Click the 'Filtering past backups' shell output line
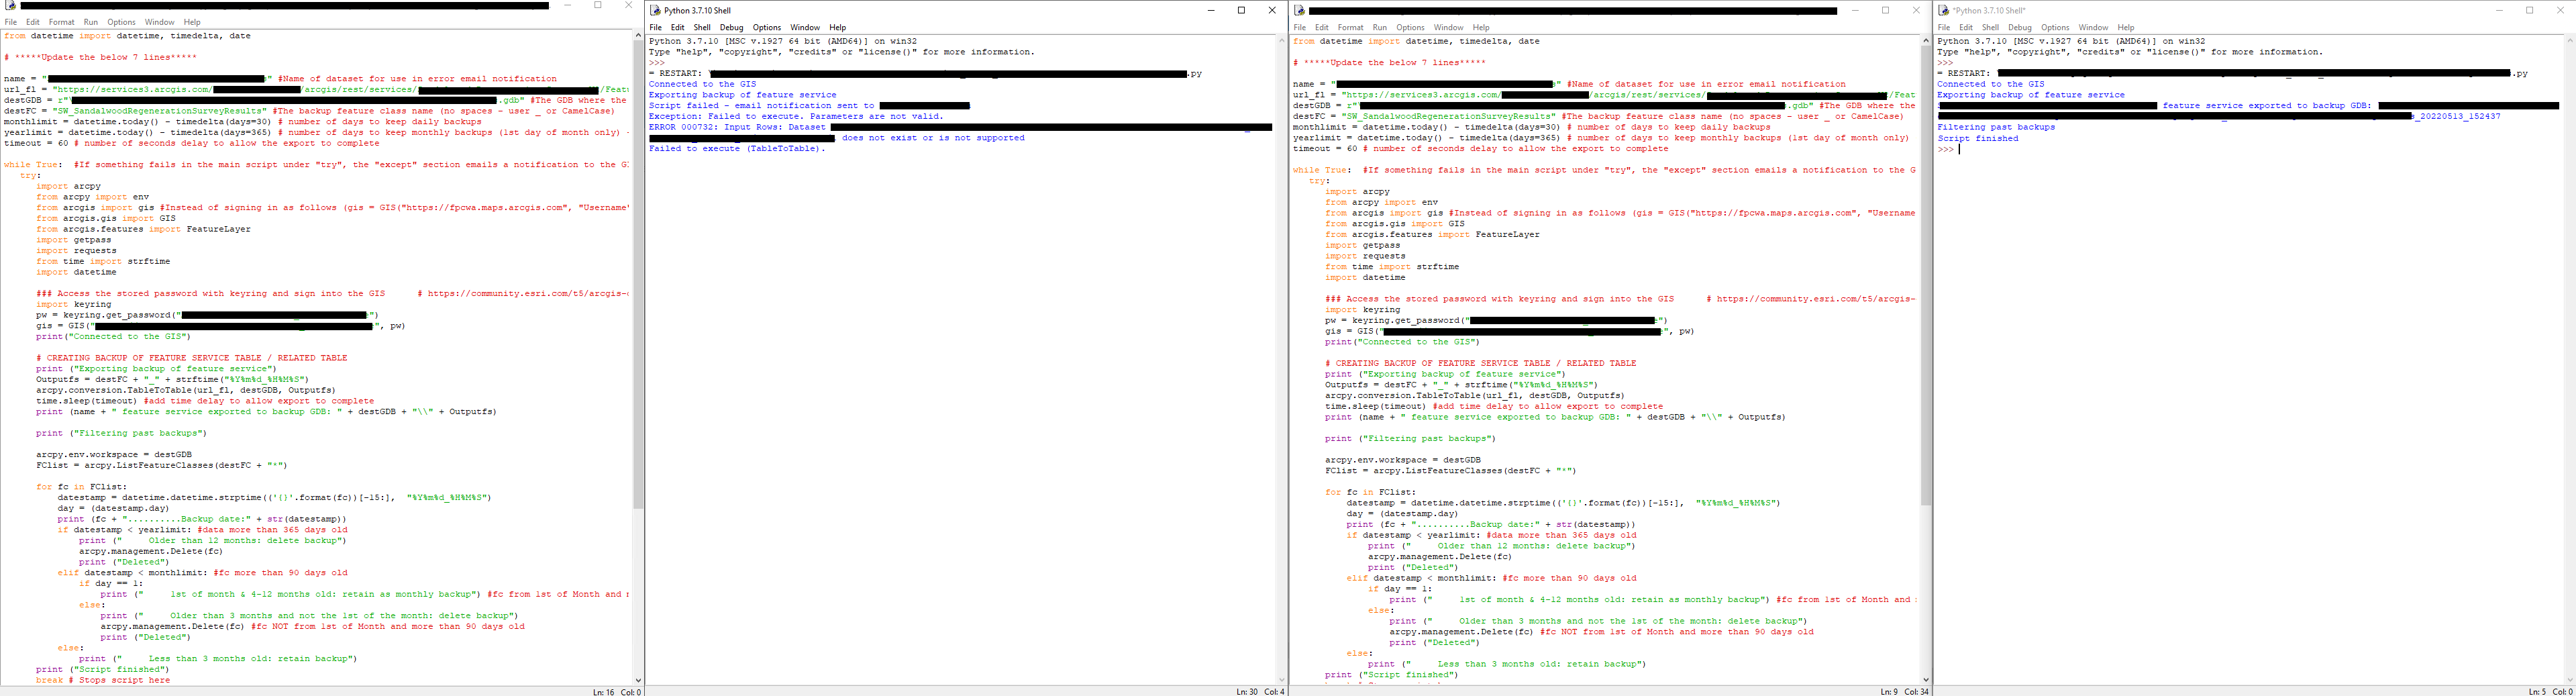 coord(1996,127)
